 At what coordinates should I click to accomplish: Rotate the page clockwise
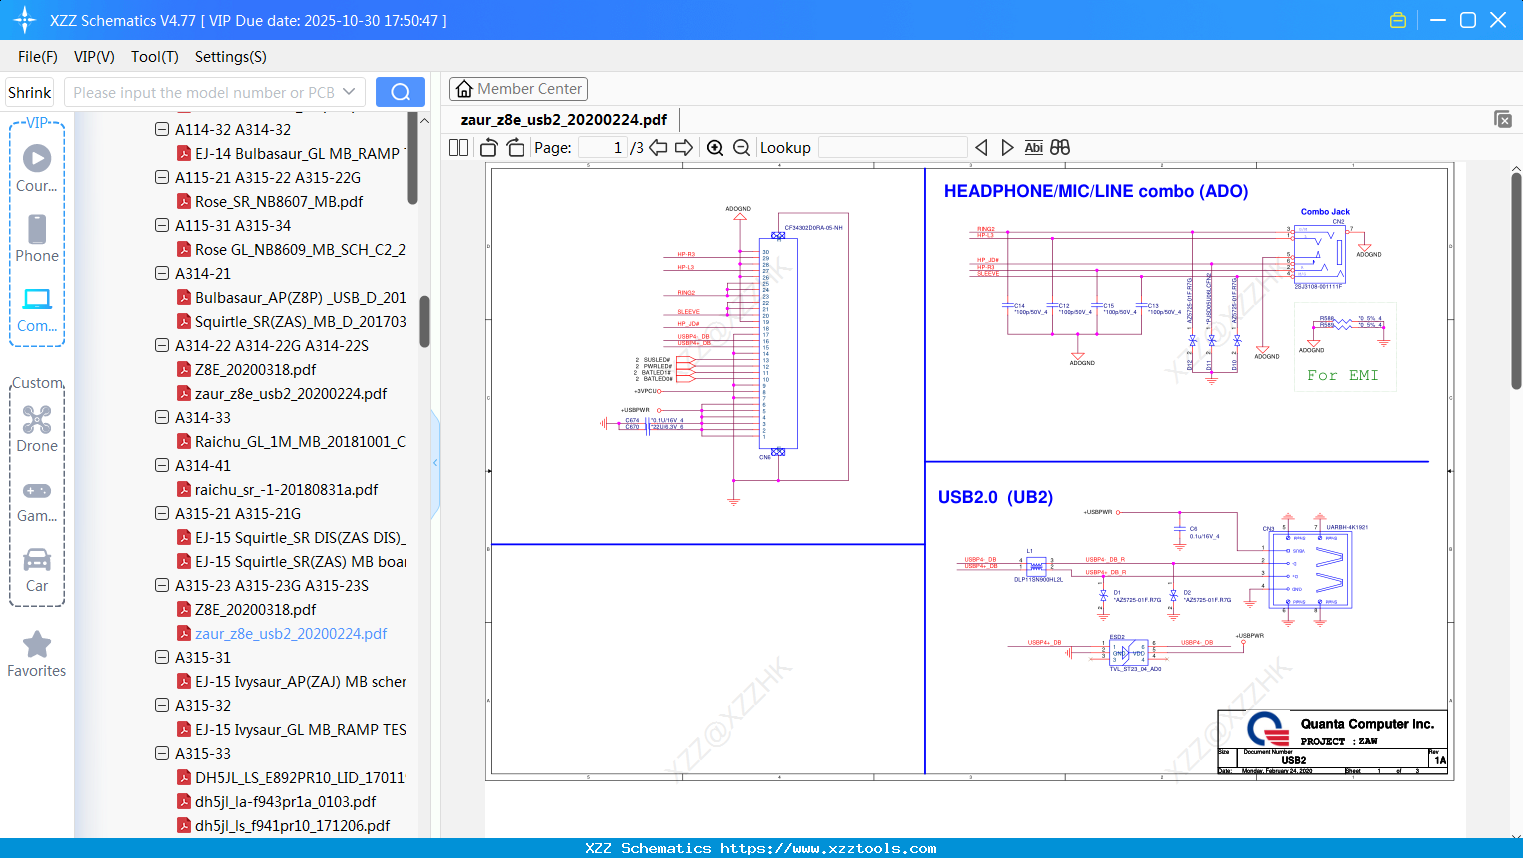click(516, 148)
